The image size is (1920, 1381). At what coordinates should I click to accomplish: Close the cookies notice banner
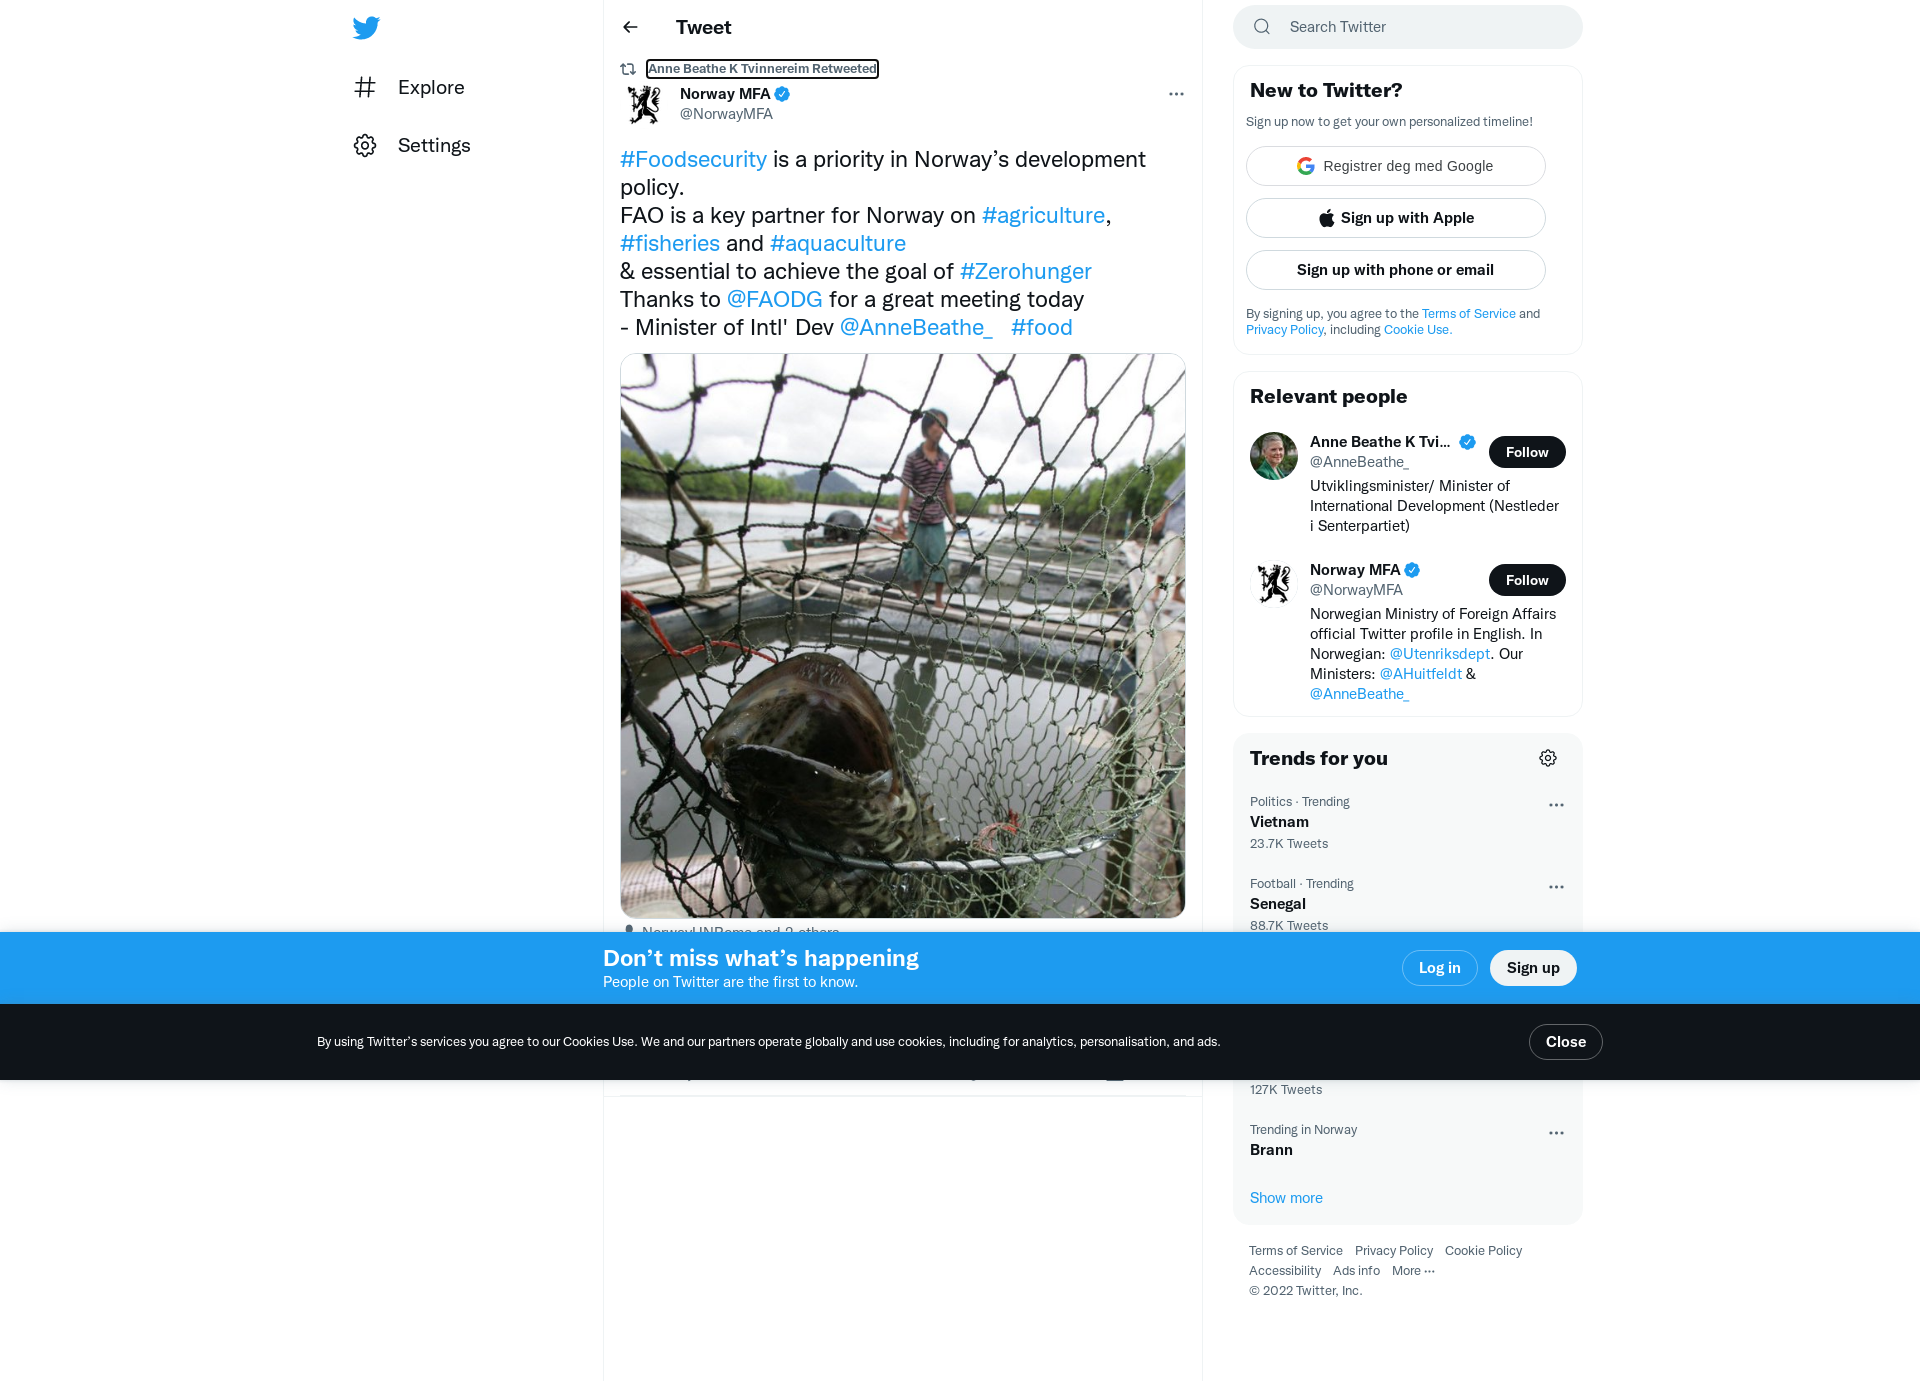(1566, 1042)
